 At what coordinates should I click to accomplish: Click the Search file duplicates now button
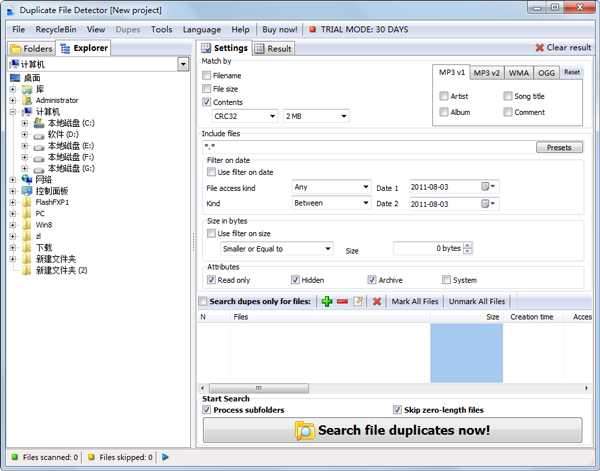(392, 431)
